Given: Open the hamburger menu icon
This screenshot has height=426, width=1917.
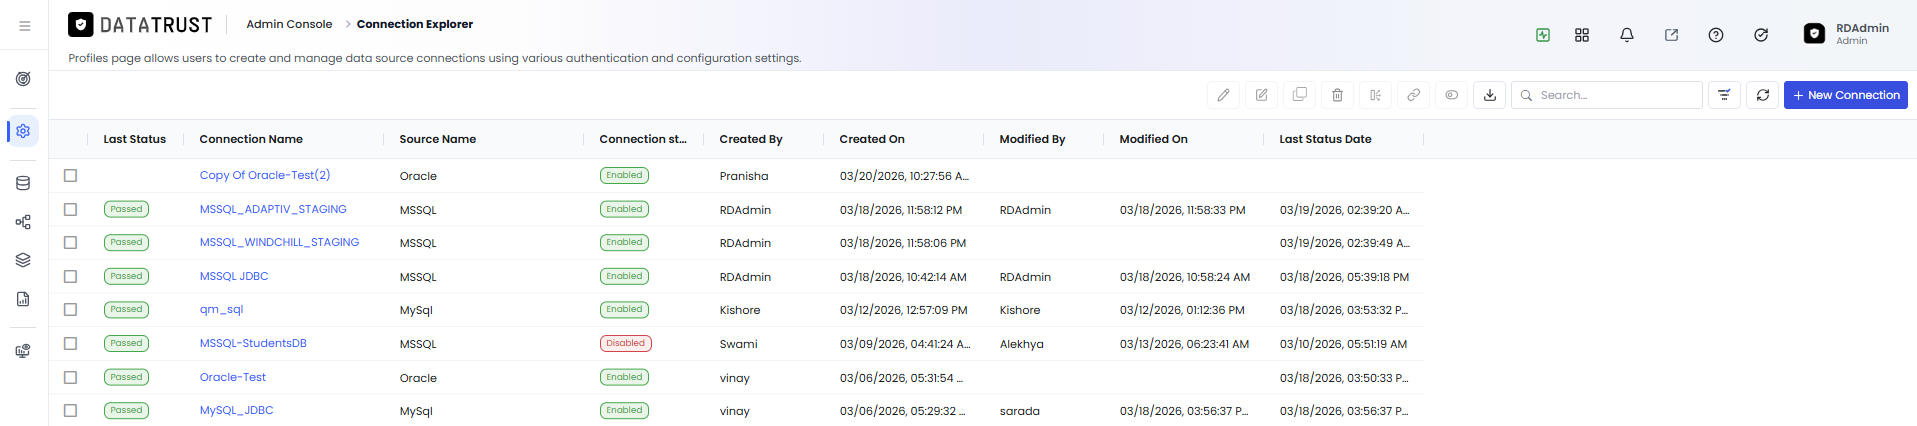Looking at the screenshot, I should click(x=24, y=26).
